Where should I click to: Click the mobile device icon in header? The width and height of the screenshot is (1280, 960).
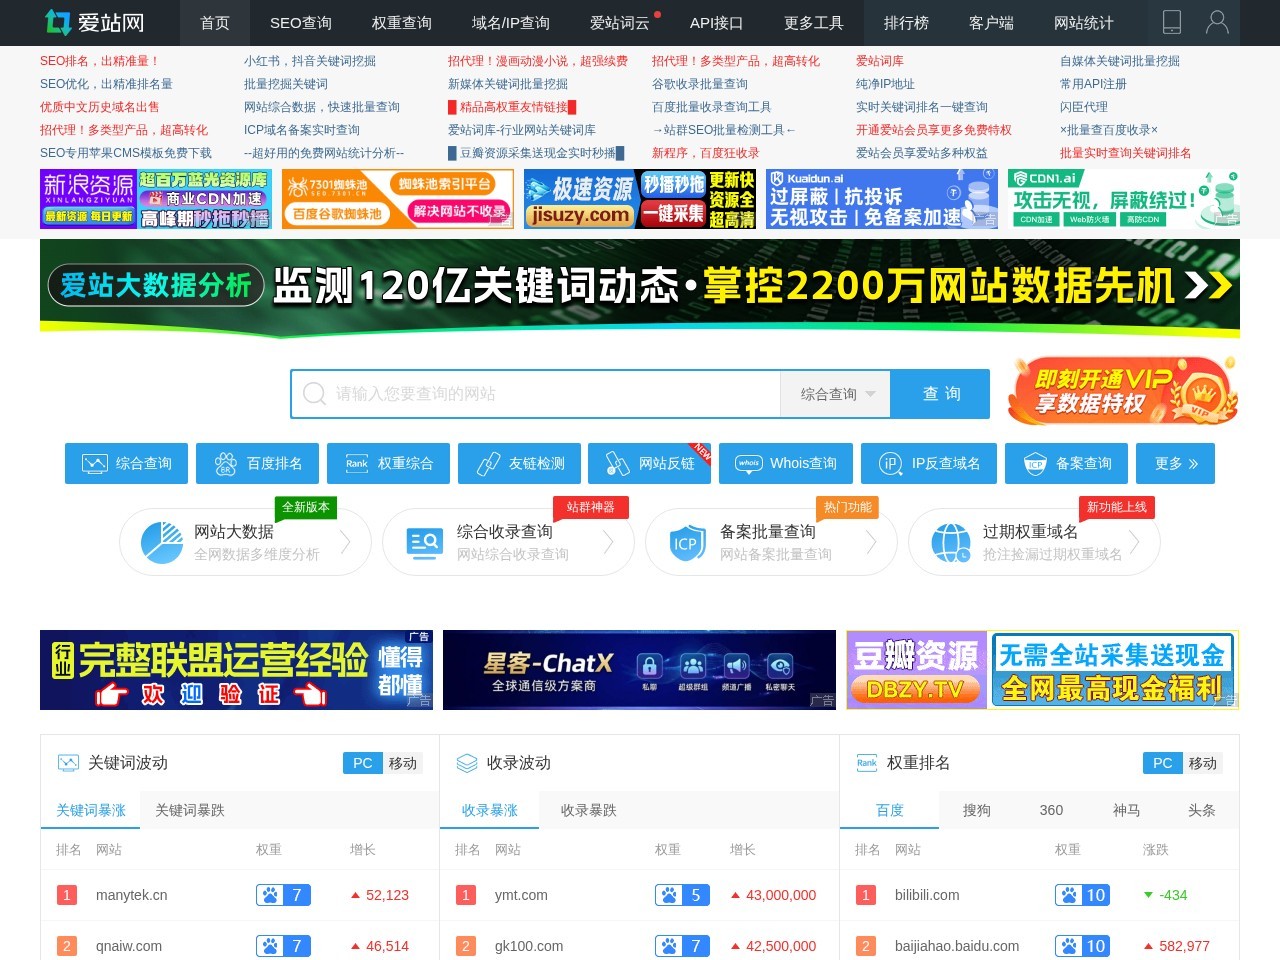1172,22
